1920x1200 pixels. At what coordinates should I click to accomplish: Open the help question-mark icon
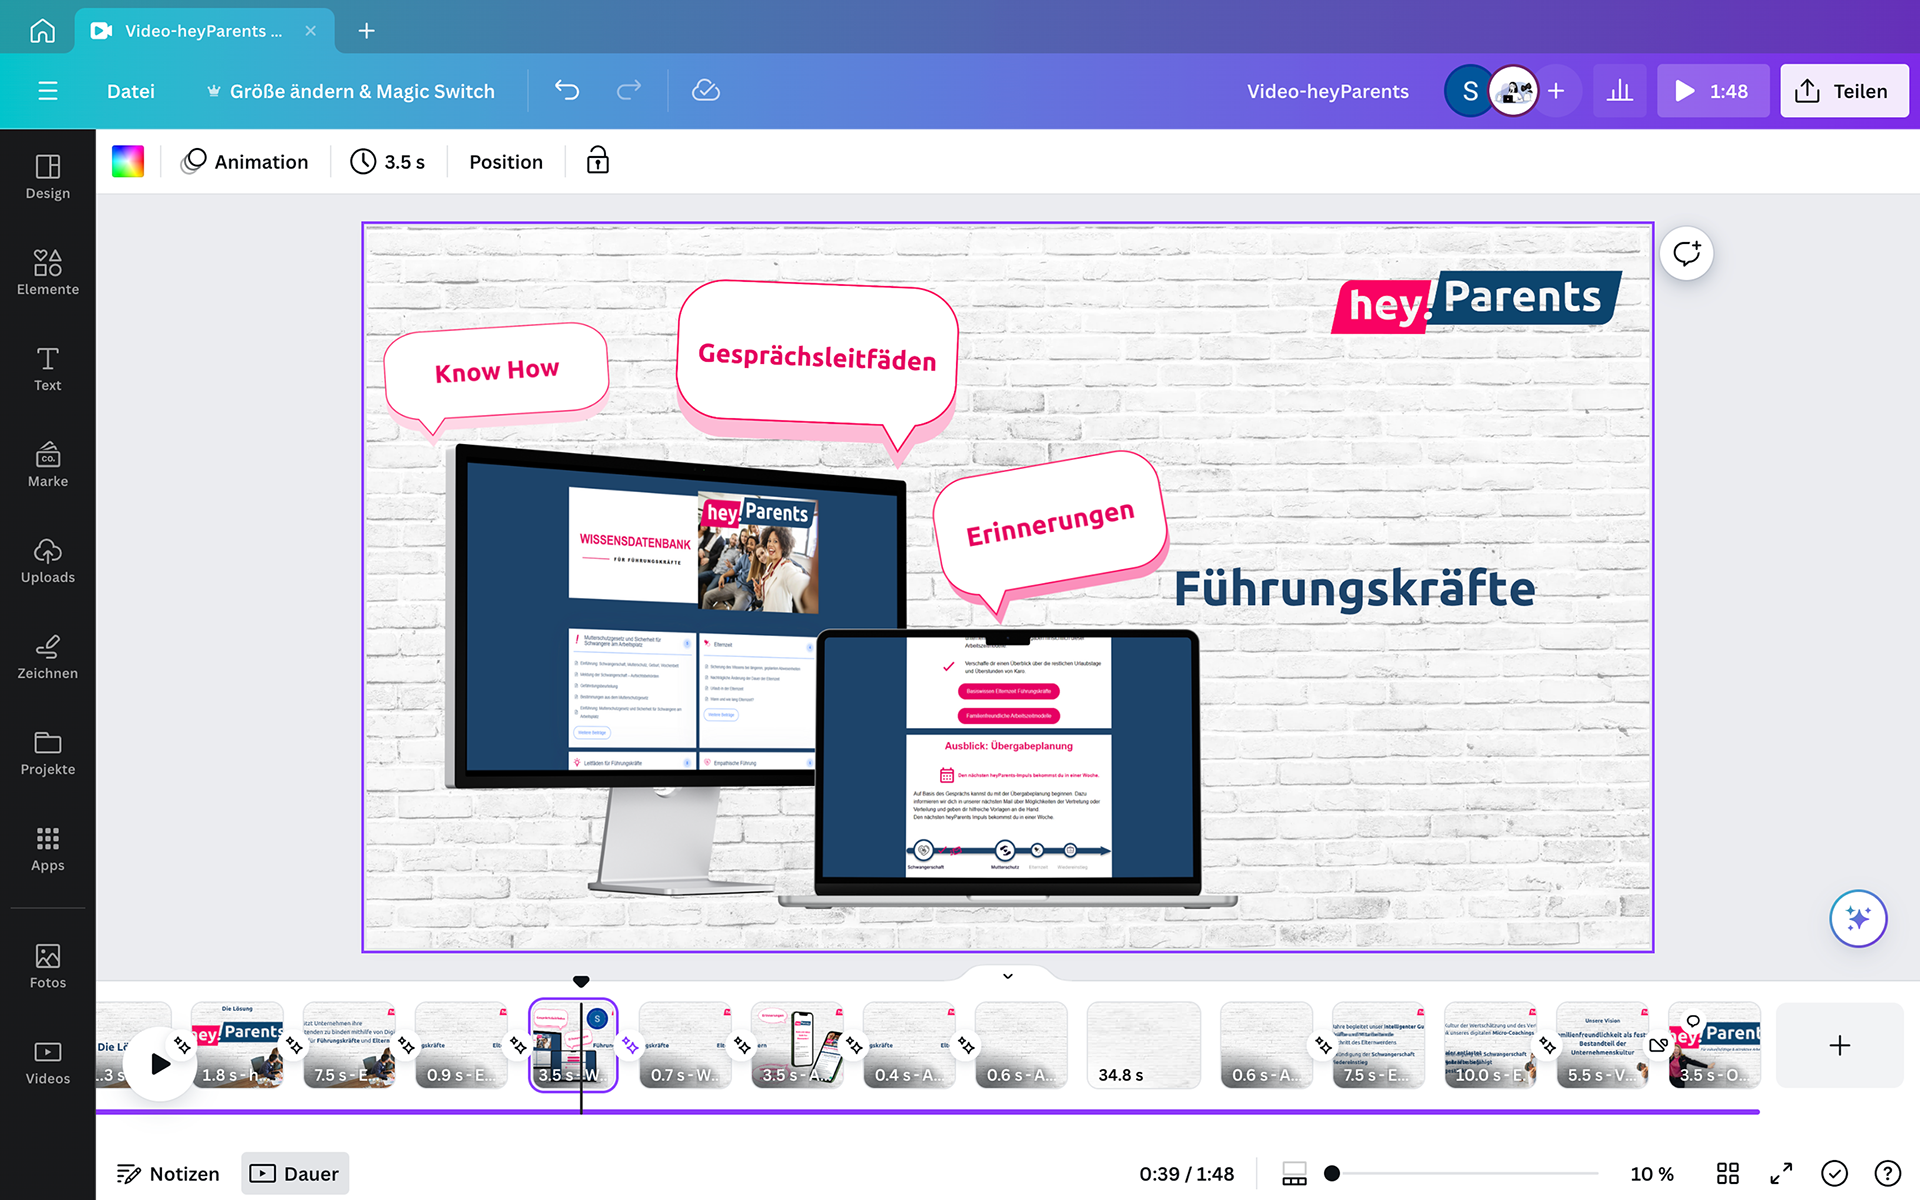[1887, 1173]
